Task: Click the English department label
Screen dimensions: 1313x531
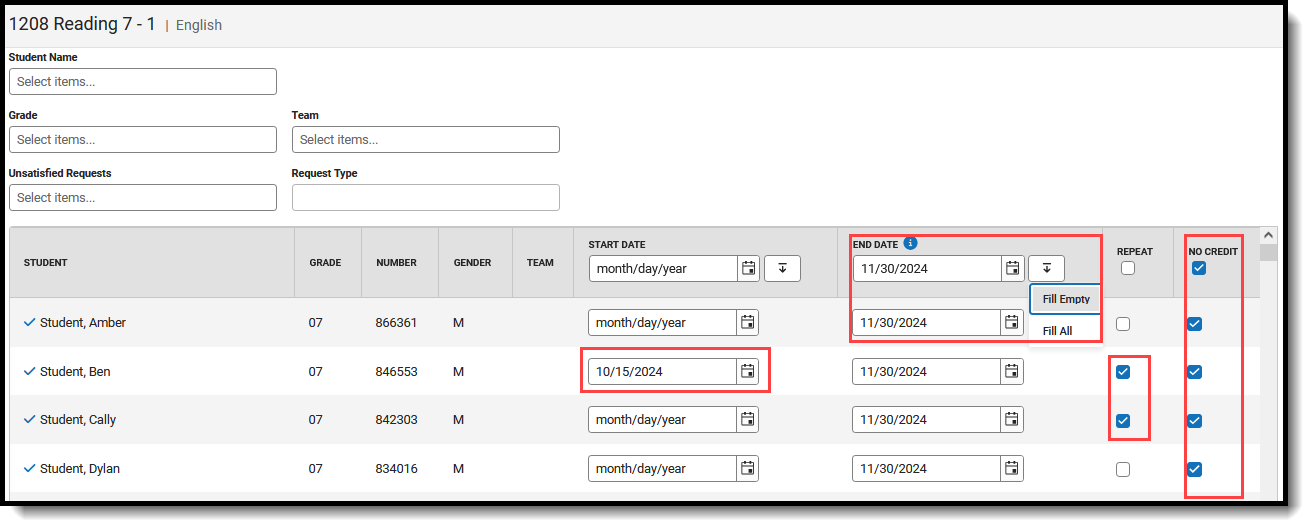Action: 199,25
